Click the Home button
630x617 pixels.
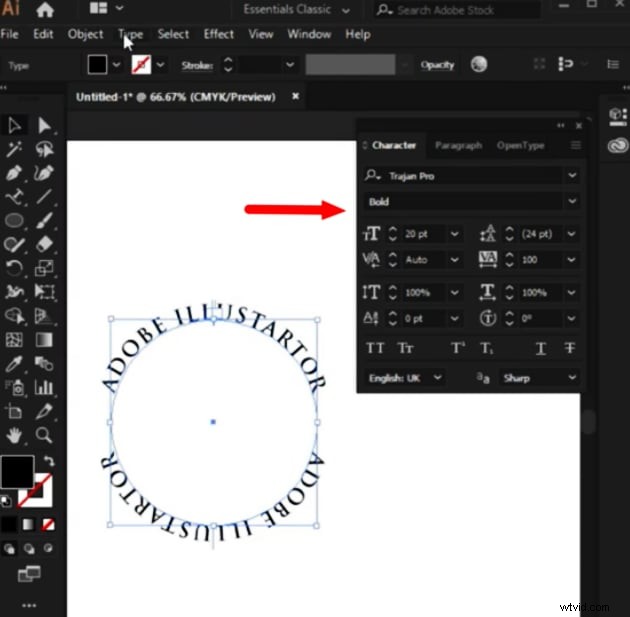pyautogui.click(x=45, y=10)
